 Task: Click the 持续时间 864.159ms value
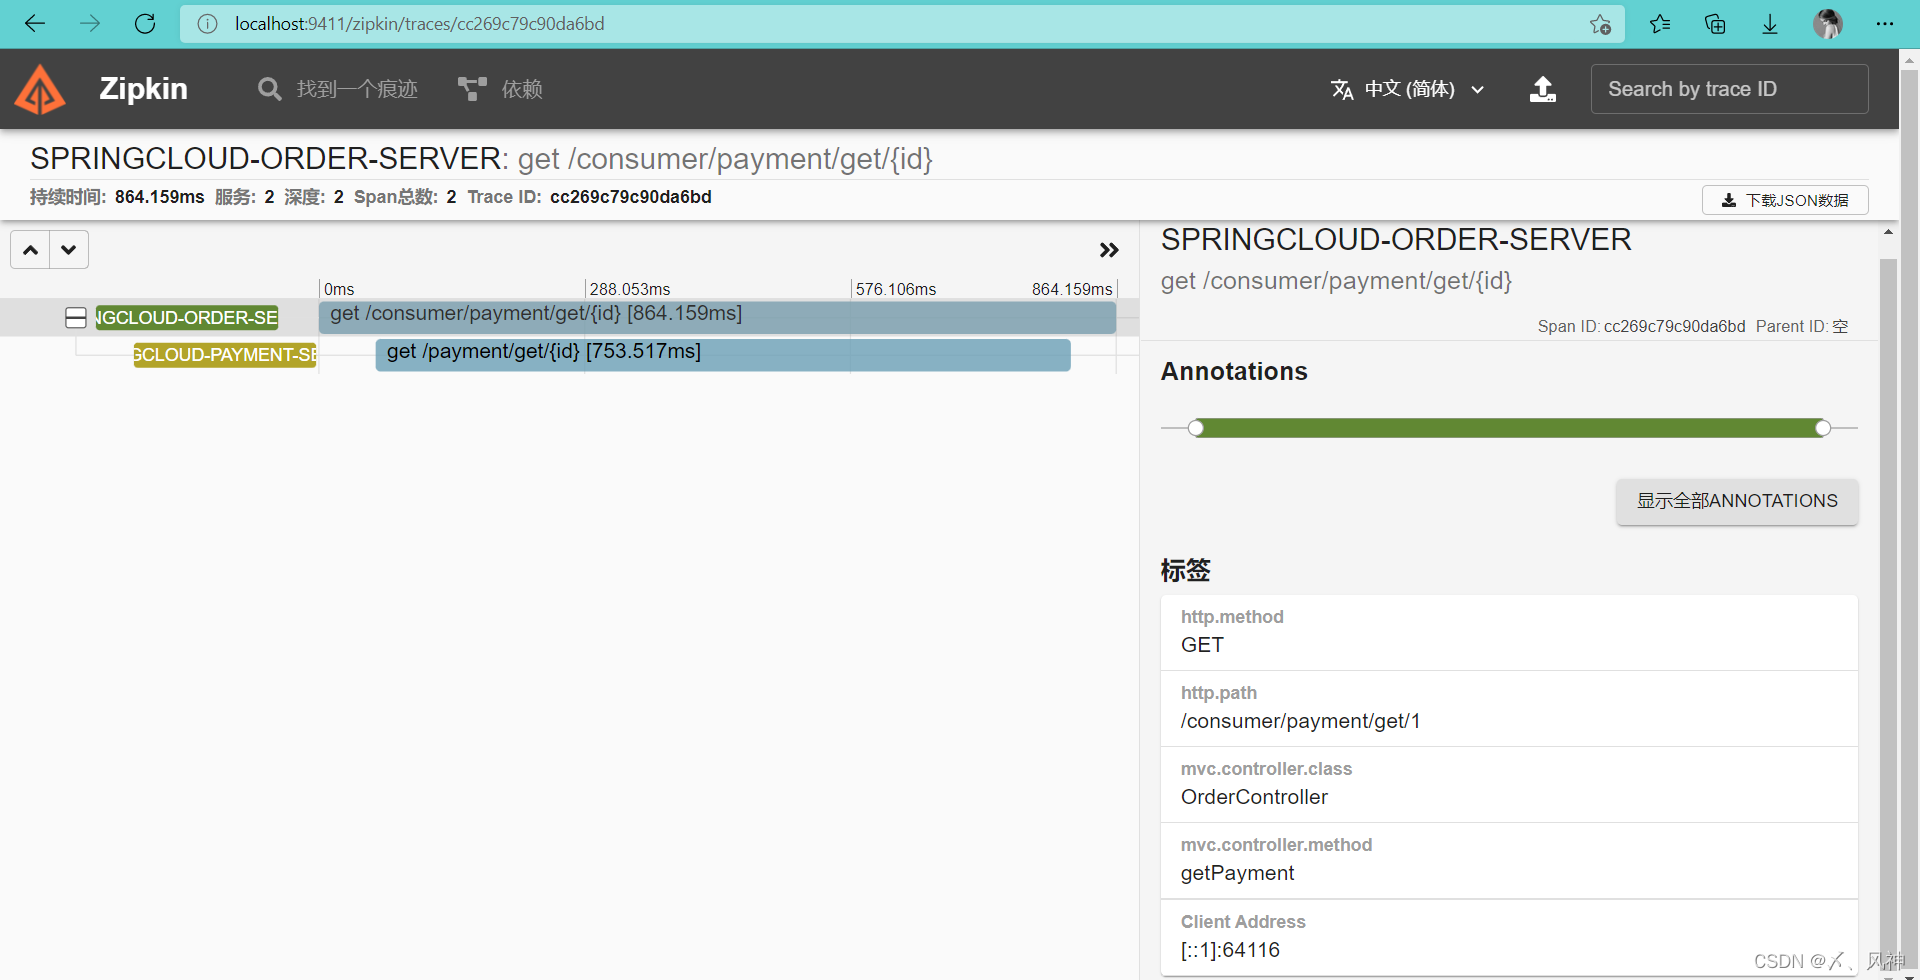click(159, 197)
